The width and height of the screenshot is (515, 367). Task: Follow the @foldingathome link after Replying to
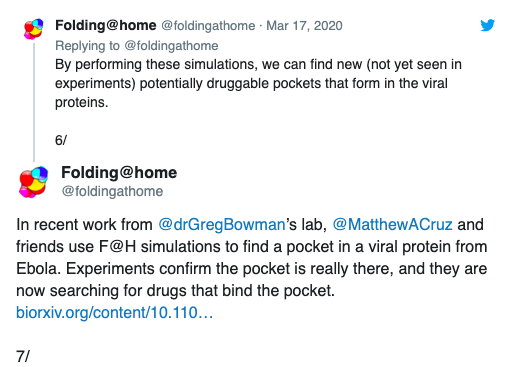[171, 46]
